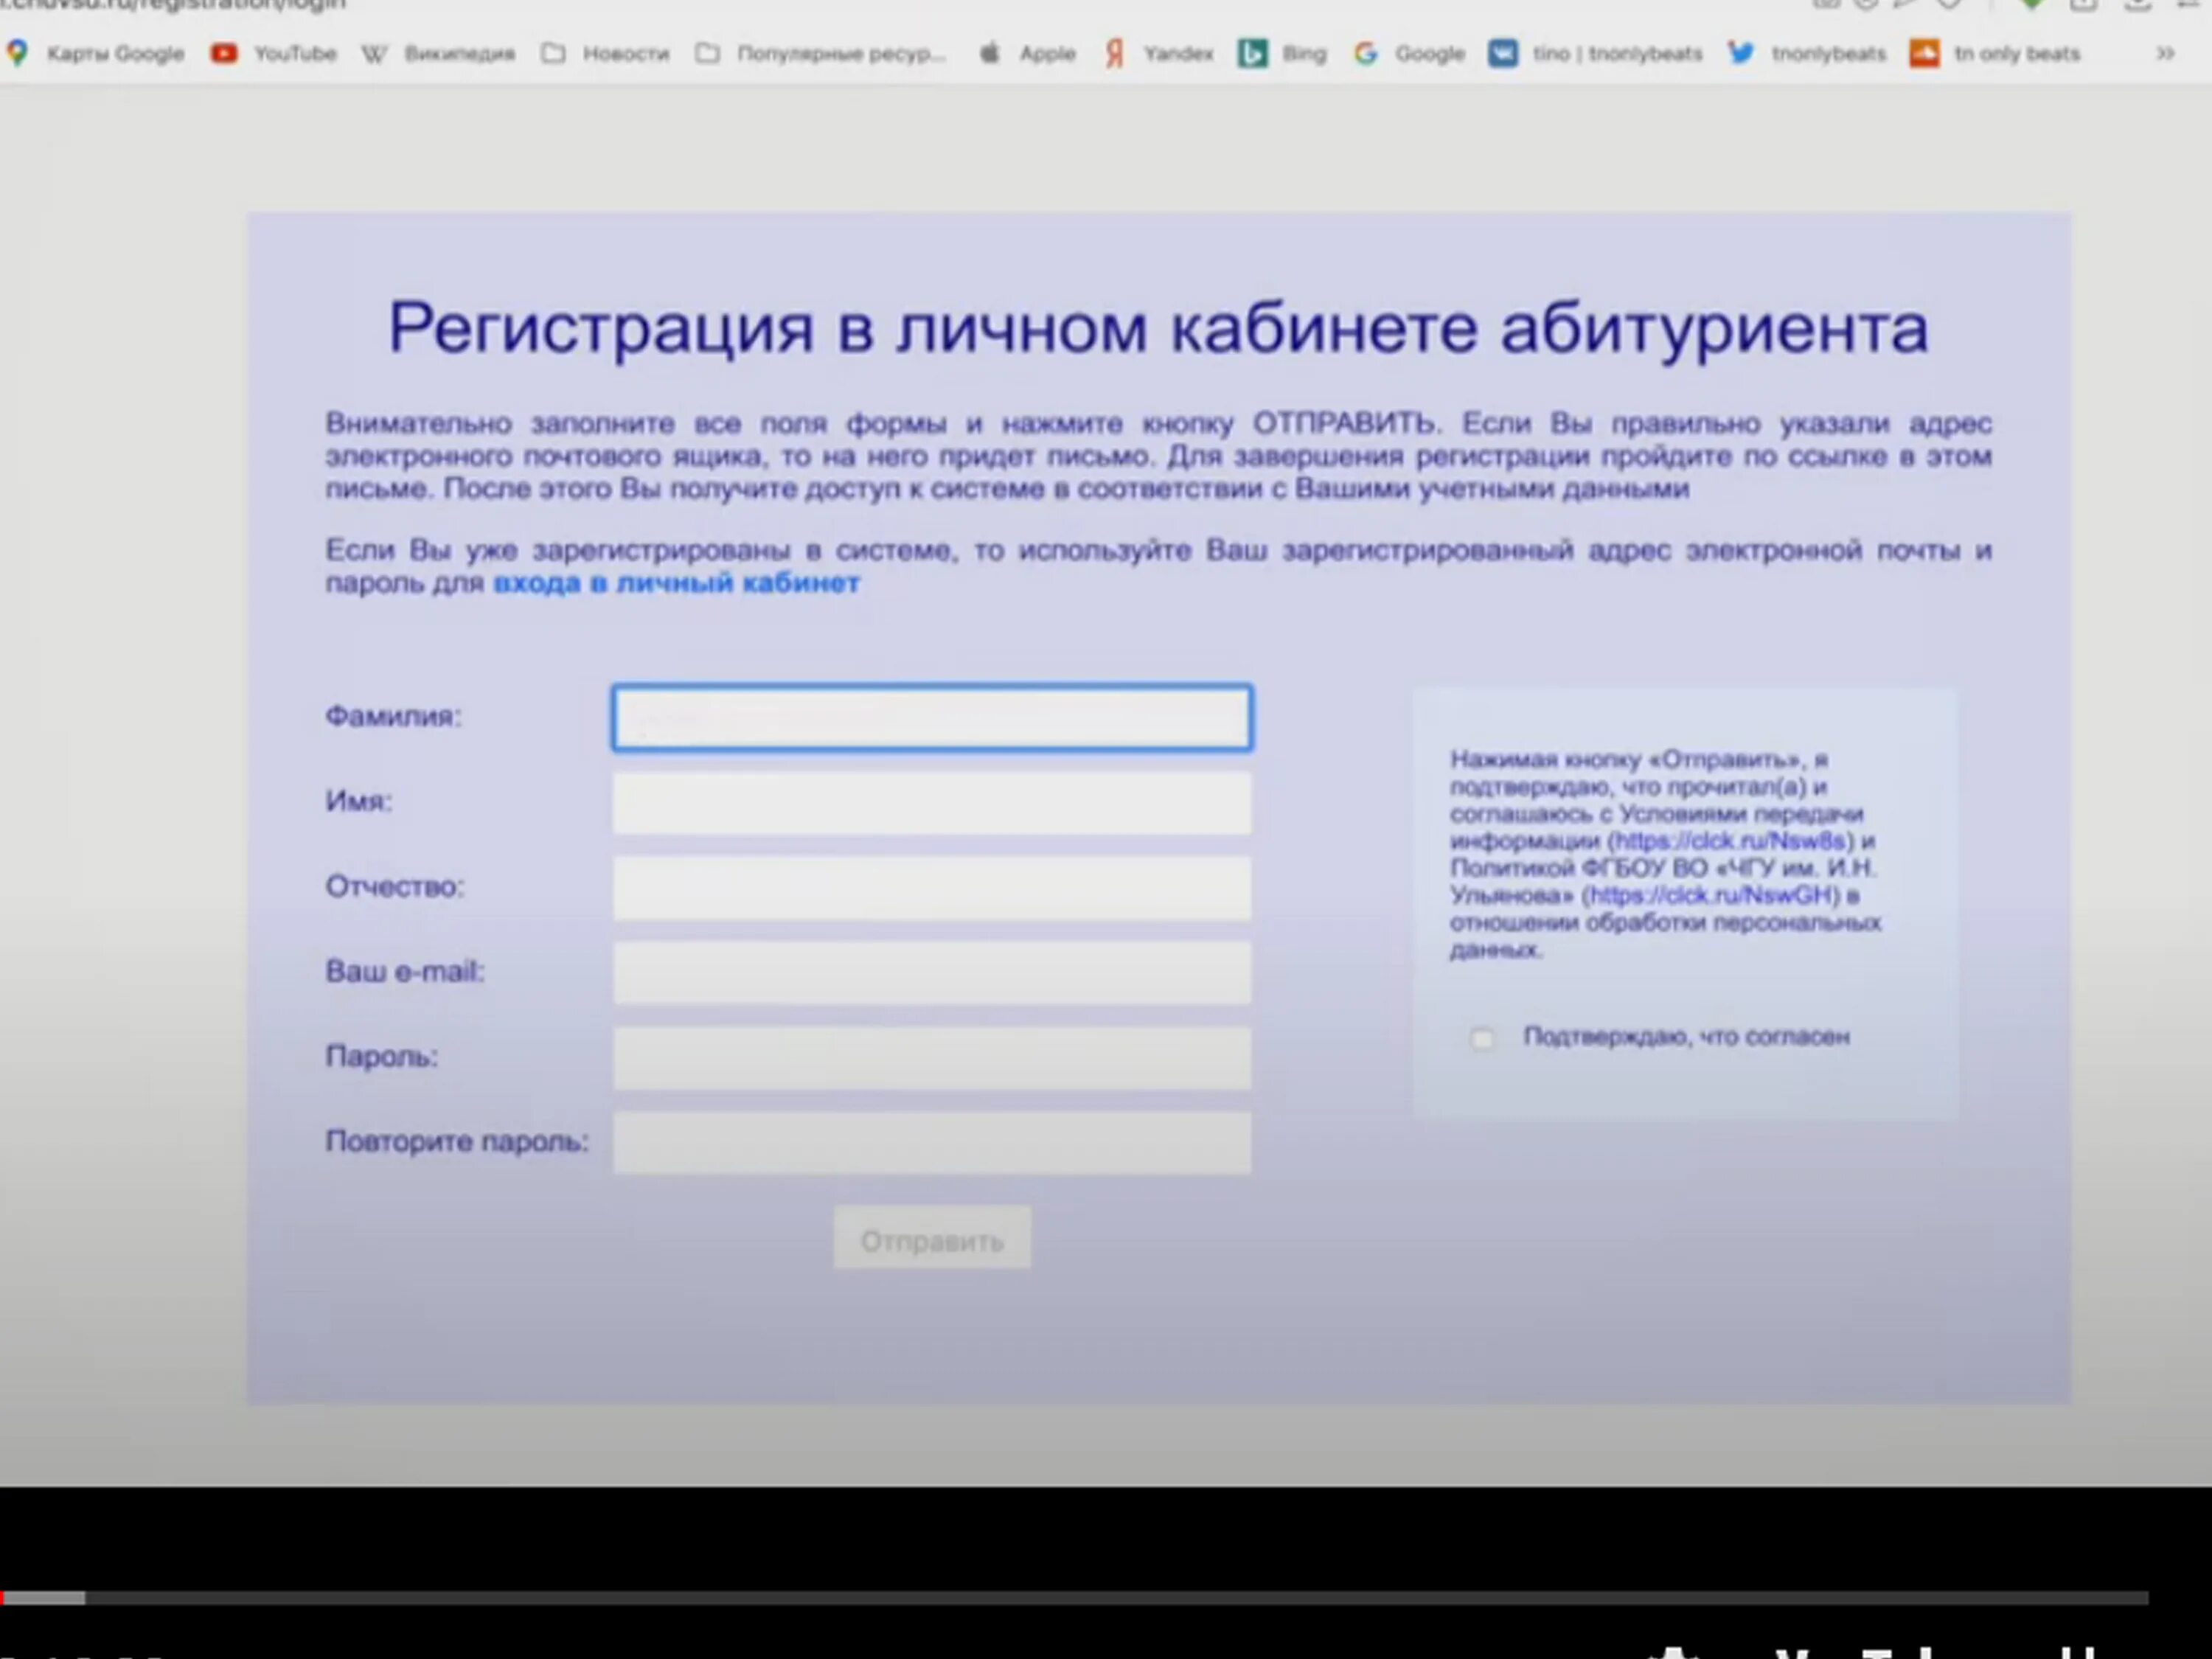Open the Популярные ресурсы bookmarks folder

click(x=820, y=53)
